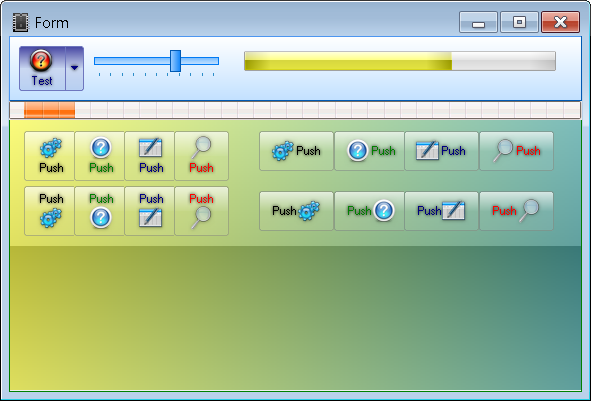The image size is (591, 401).
Task: Click the Test button with red question icon
Action: coord(42,68)
